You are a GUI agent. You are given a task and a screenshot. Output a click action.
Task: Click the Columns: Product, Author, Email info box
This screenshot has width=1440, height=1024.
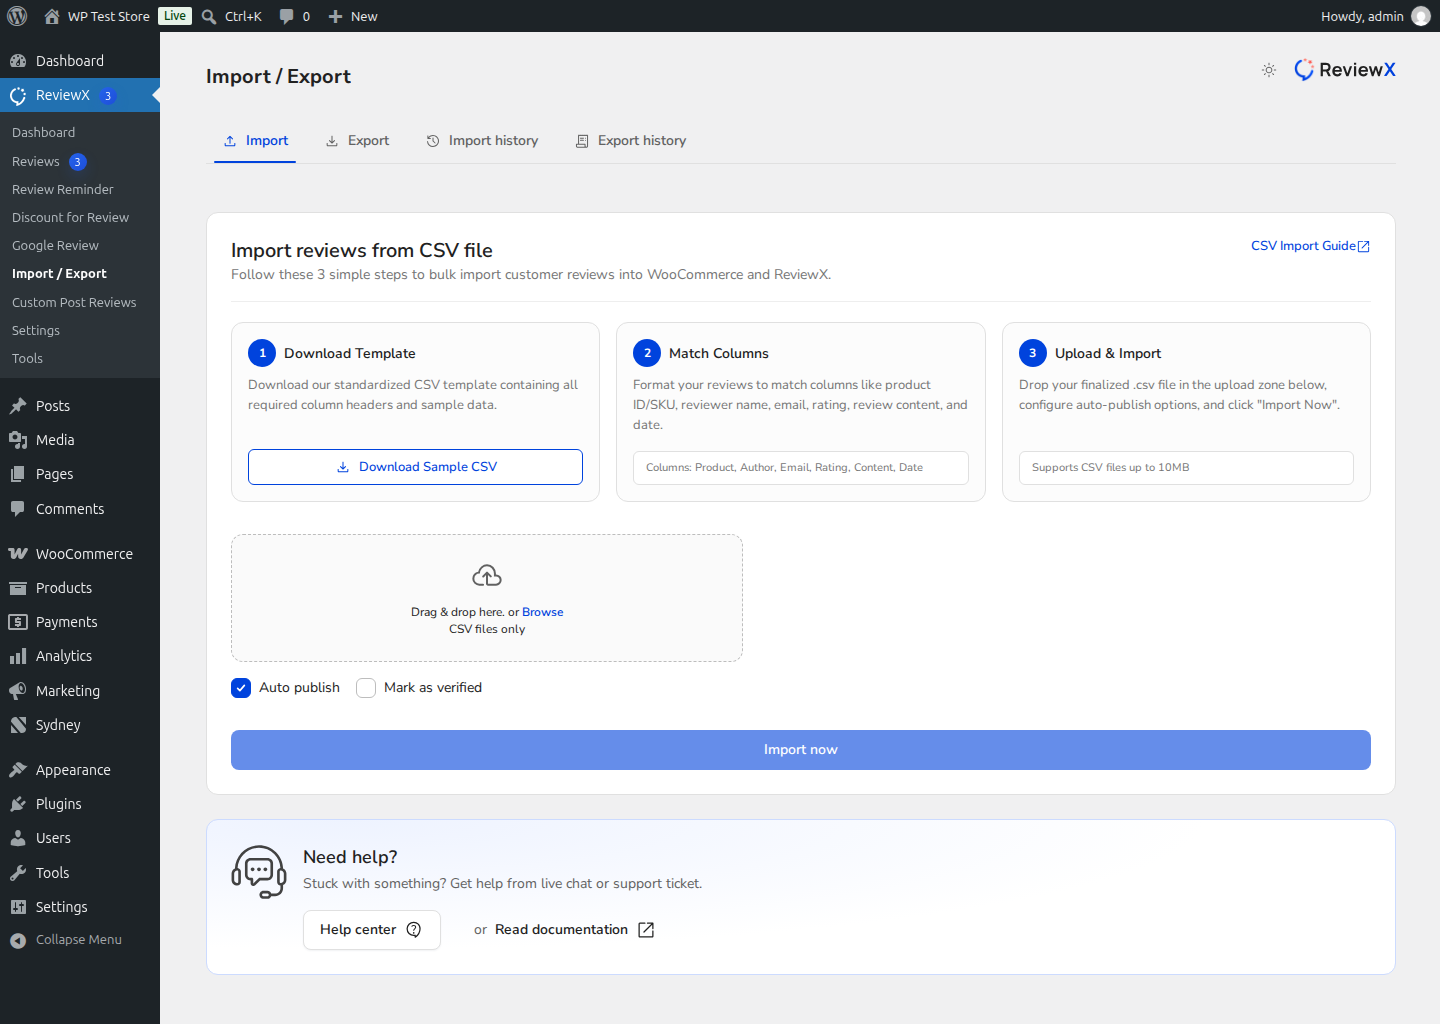point(801,468)
